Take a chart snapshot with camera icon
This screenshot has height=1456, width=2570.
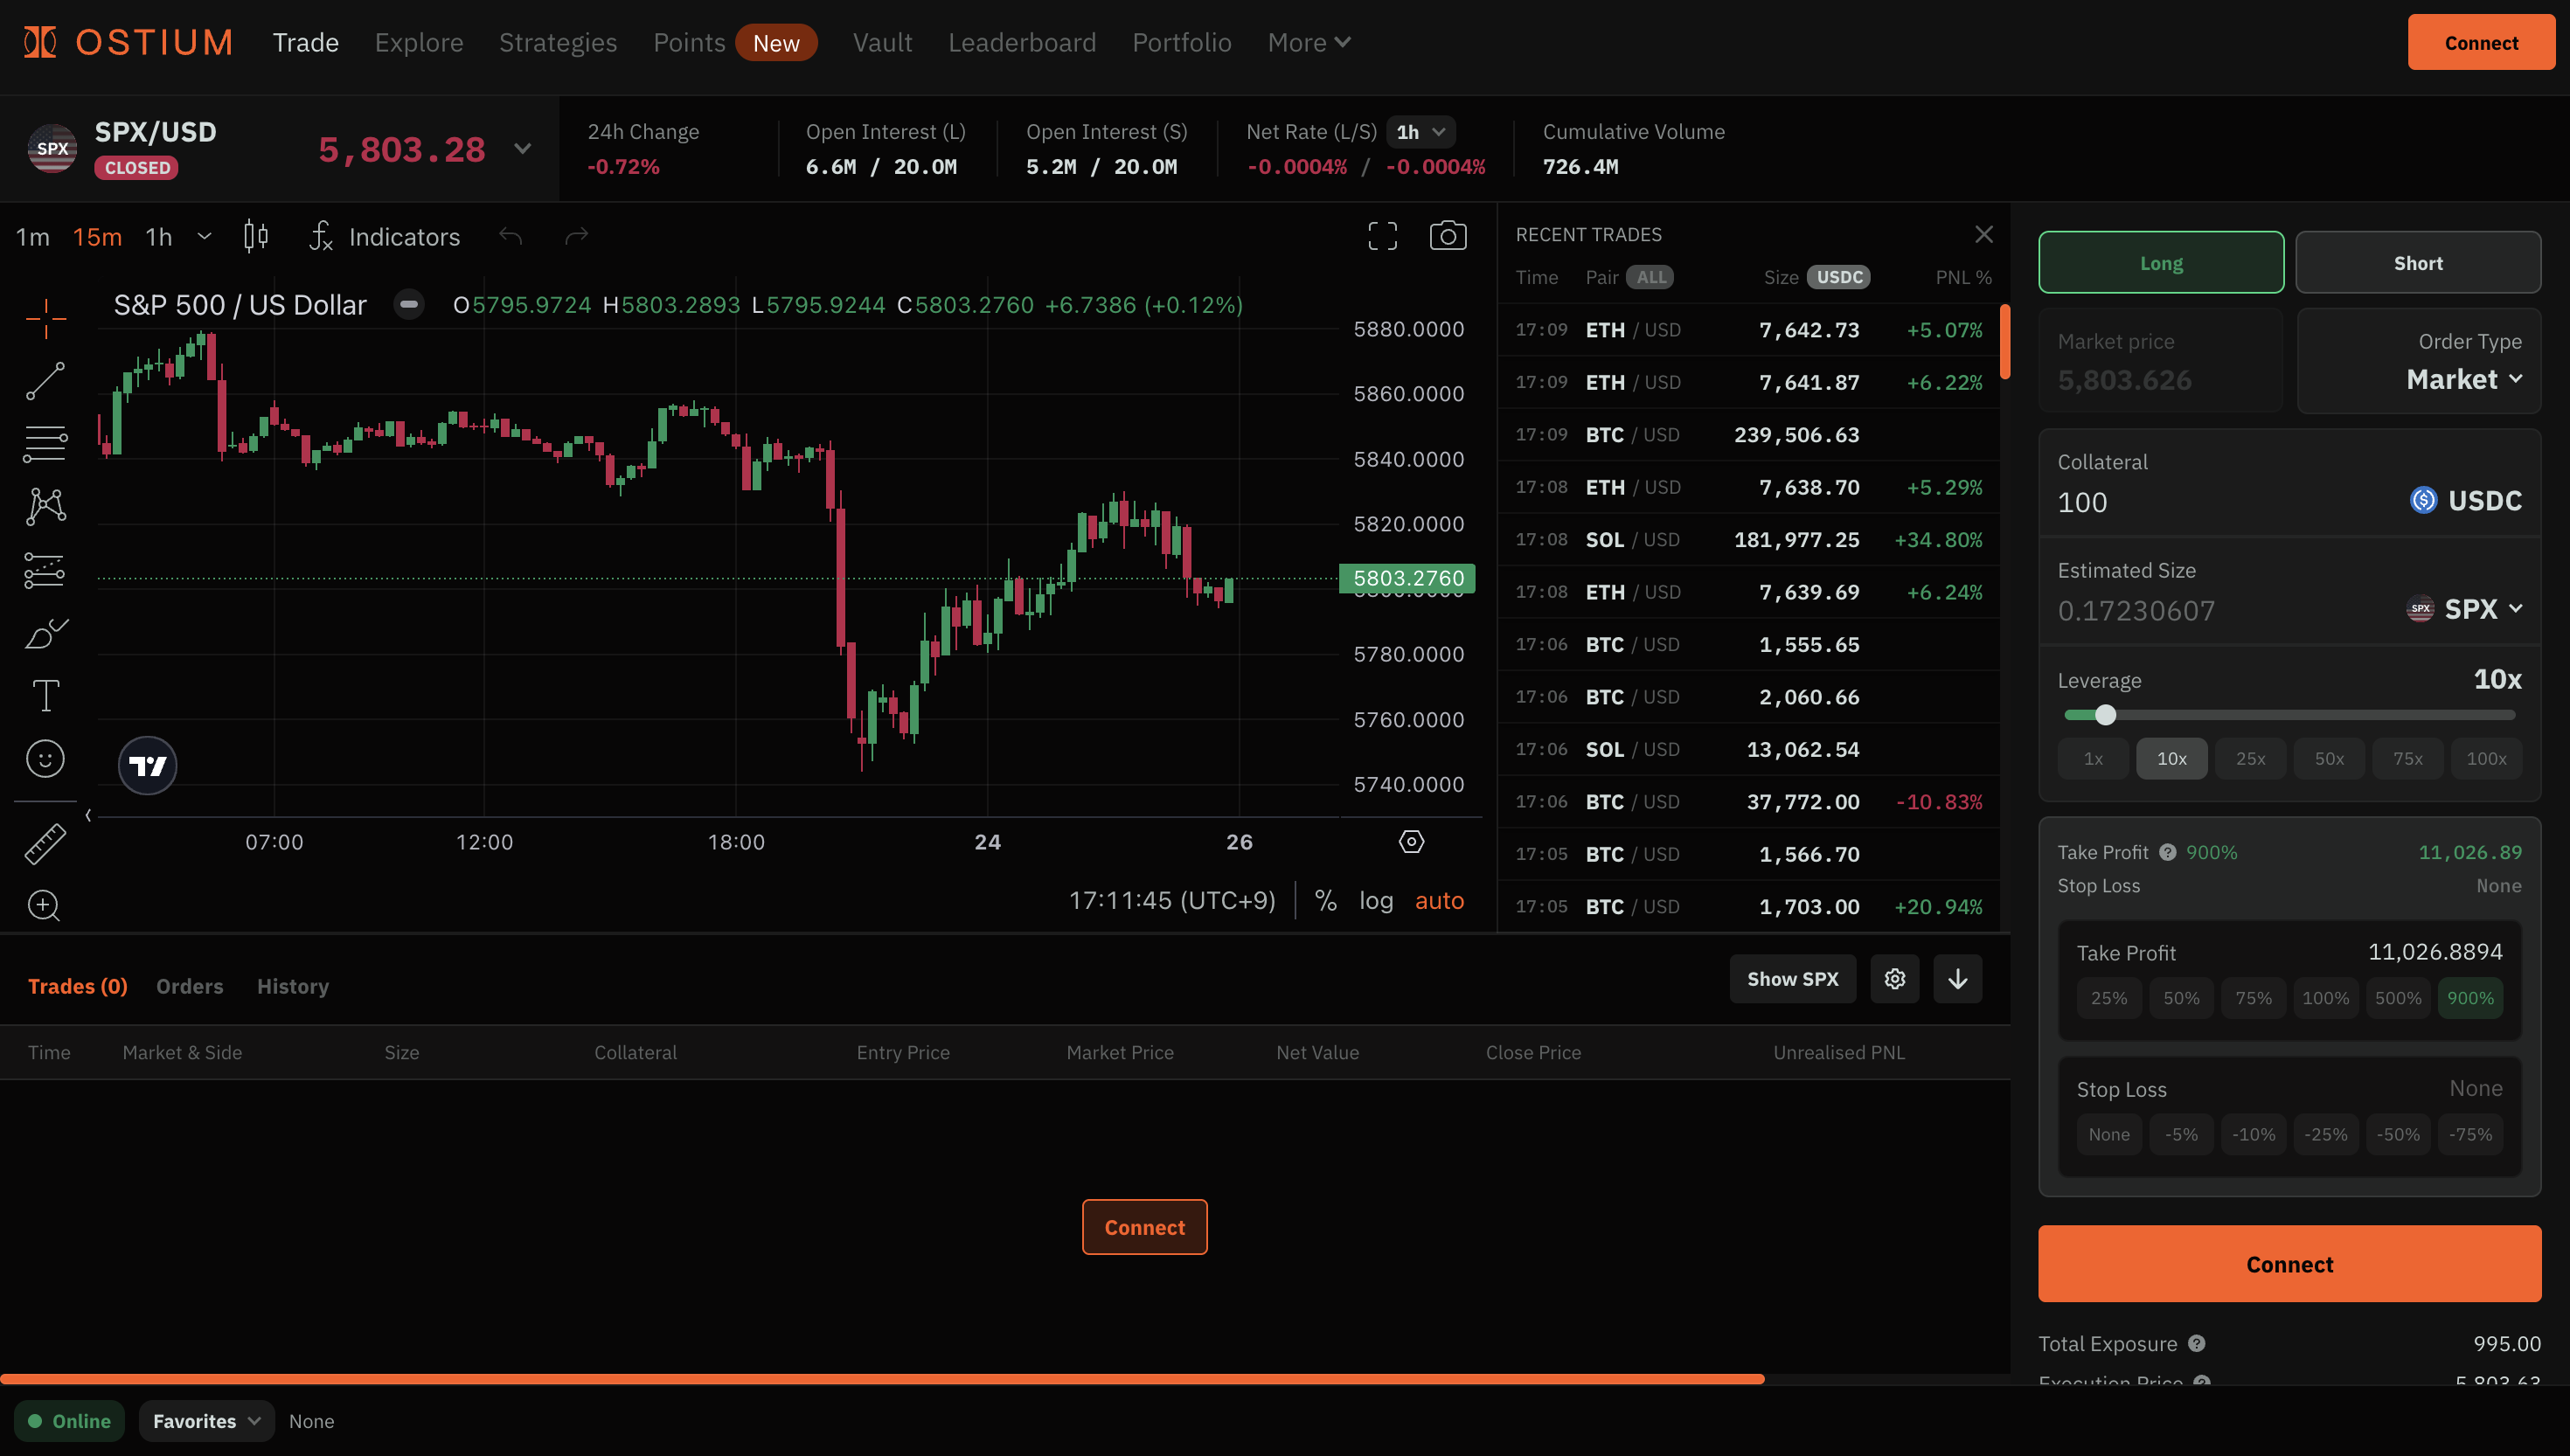pos(1447,236)
